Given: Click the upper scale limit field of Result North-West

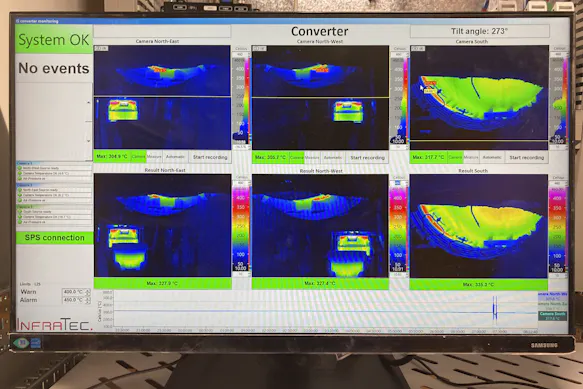Looking at the screenshot, I should (397, 183).
